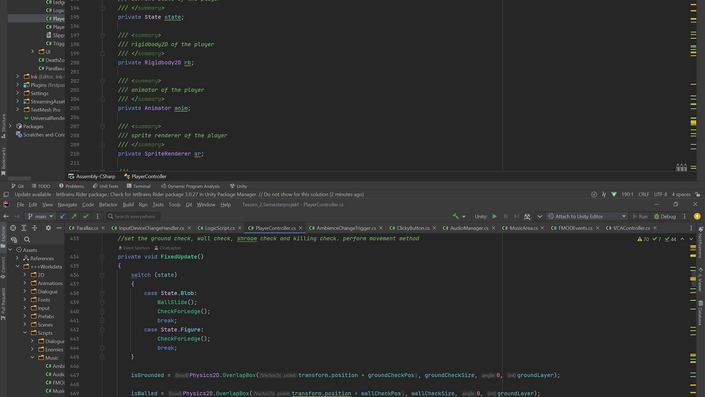
Task: Click the 70 warnings indicator in editor
Action: coord(643,239)
